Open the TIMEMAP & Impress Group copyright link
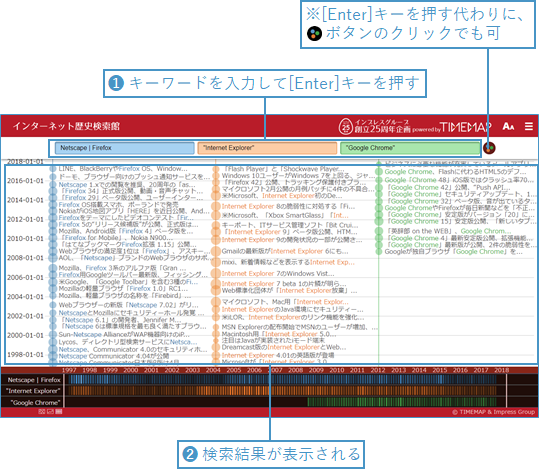Image resolution: width=539 pixels, height=469 pixels. [x=493, y=412]
